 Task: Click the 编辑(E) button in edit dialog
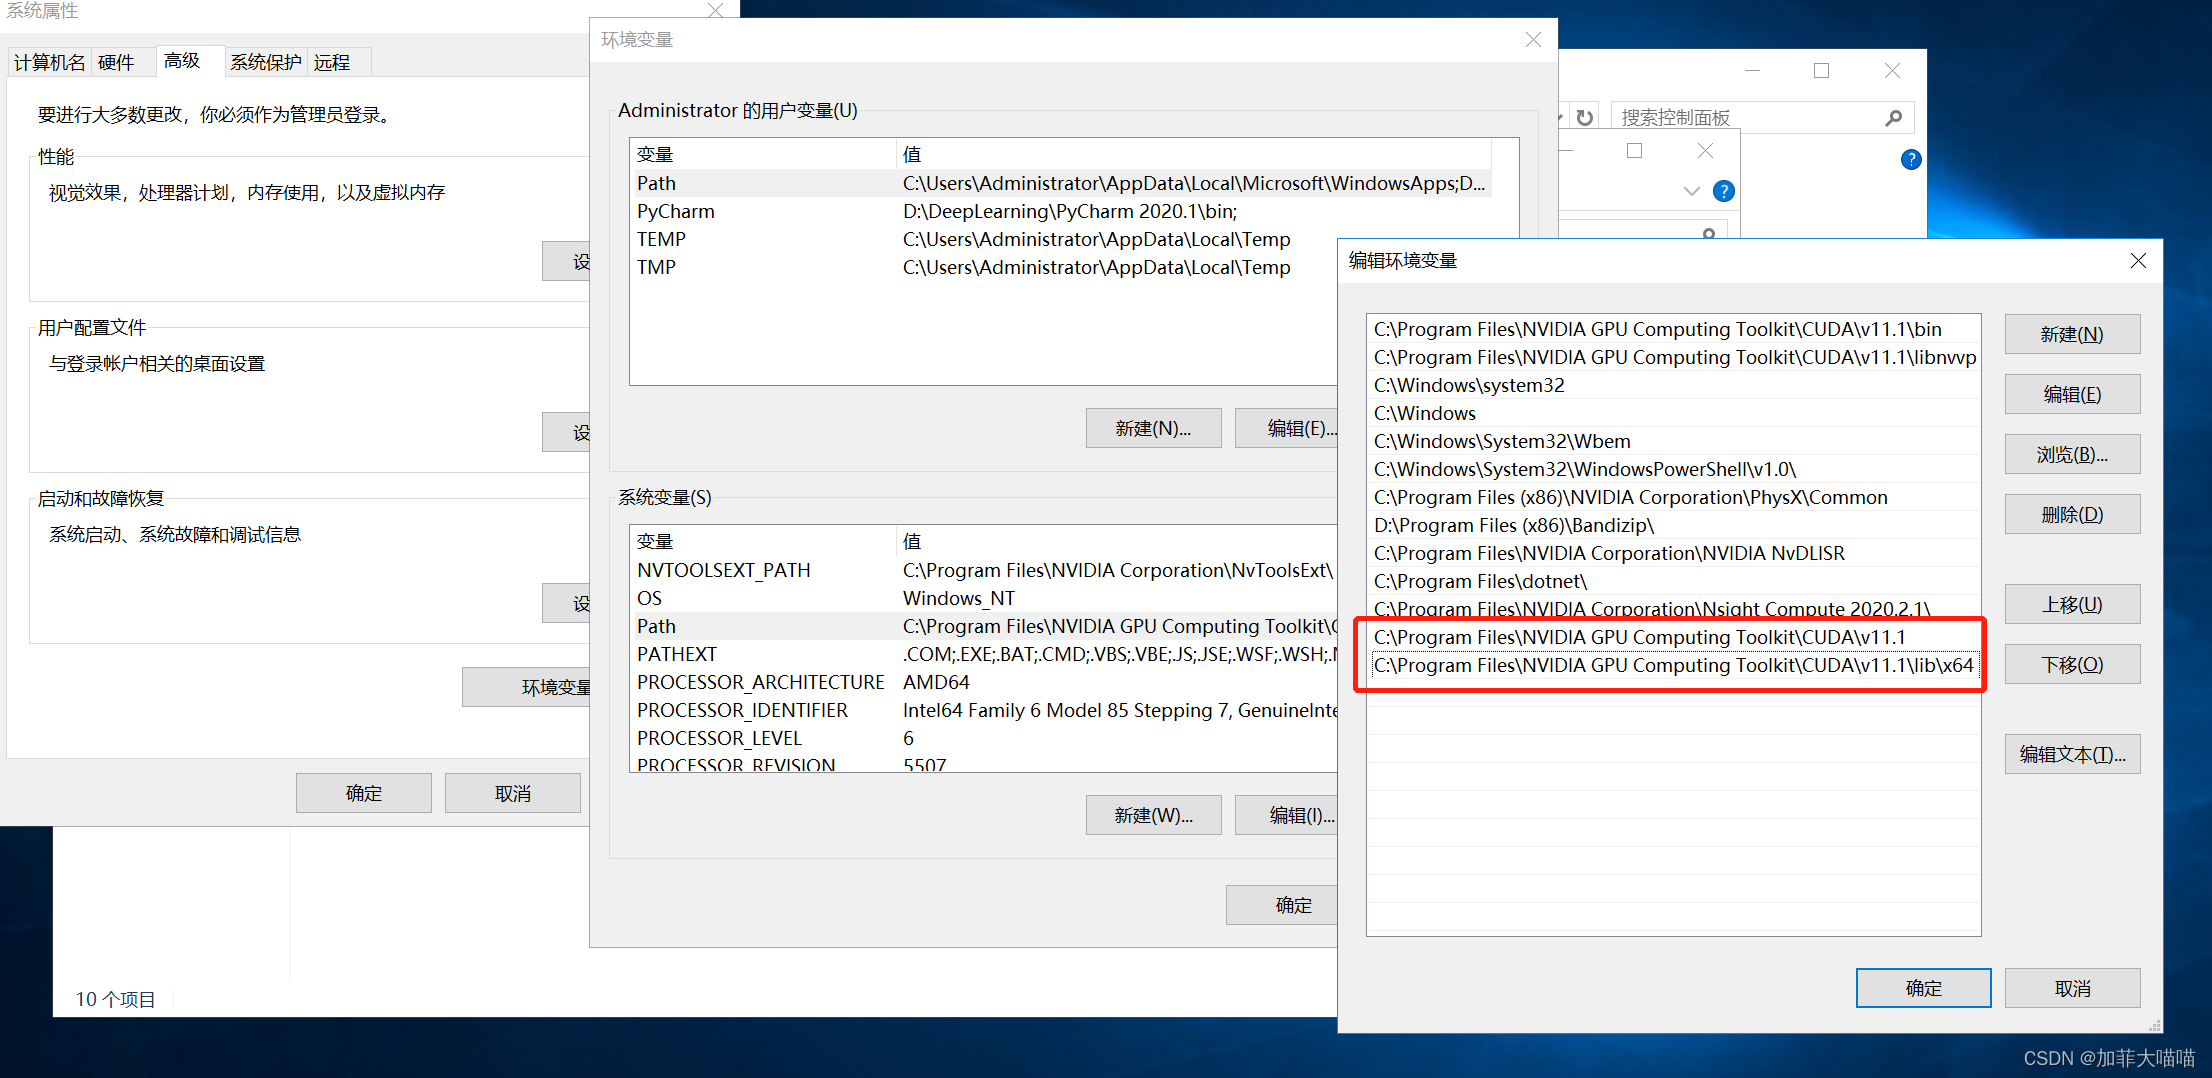pos(2072,394)
